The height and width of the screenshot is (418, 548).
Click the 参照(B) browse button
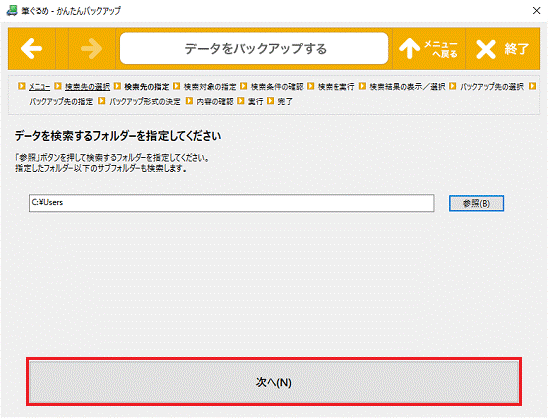tap(476, 203)
